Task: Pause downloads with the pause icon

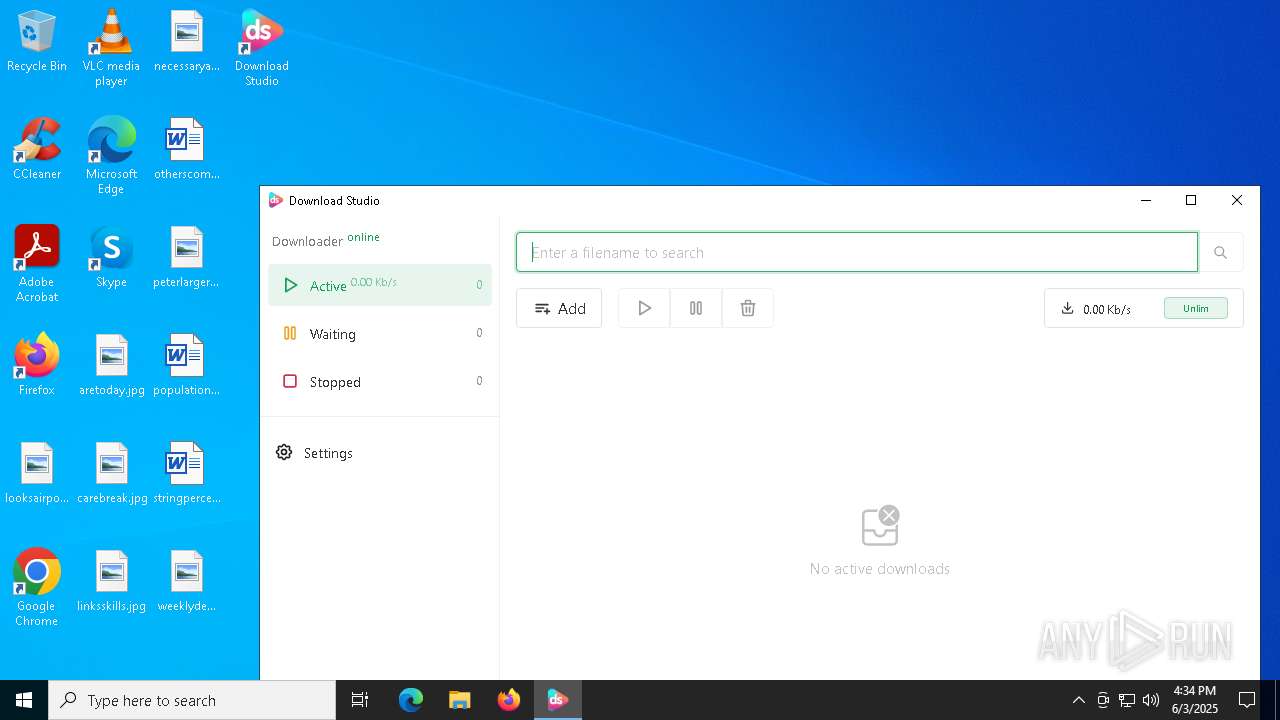Action: 696,308
